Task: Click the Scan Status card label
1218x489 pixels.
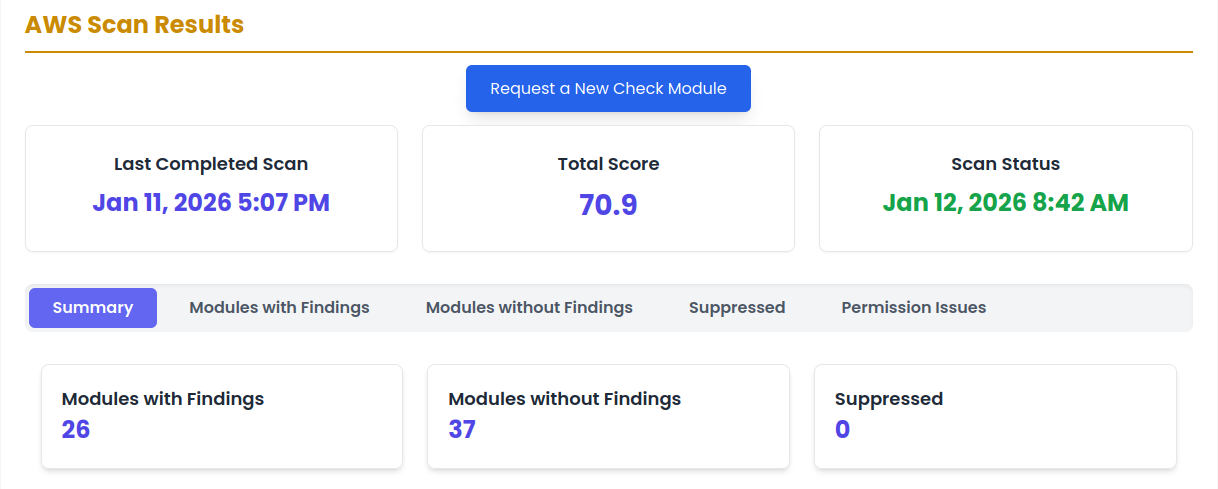Action: (1005, 164)
